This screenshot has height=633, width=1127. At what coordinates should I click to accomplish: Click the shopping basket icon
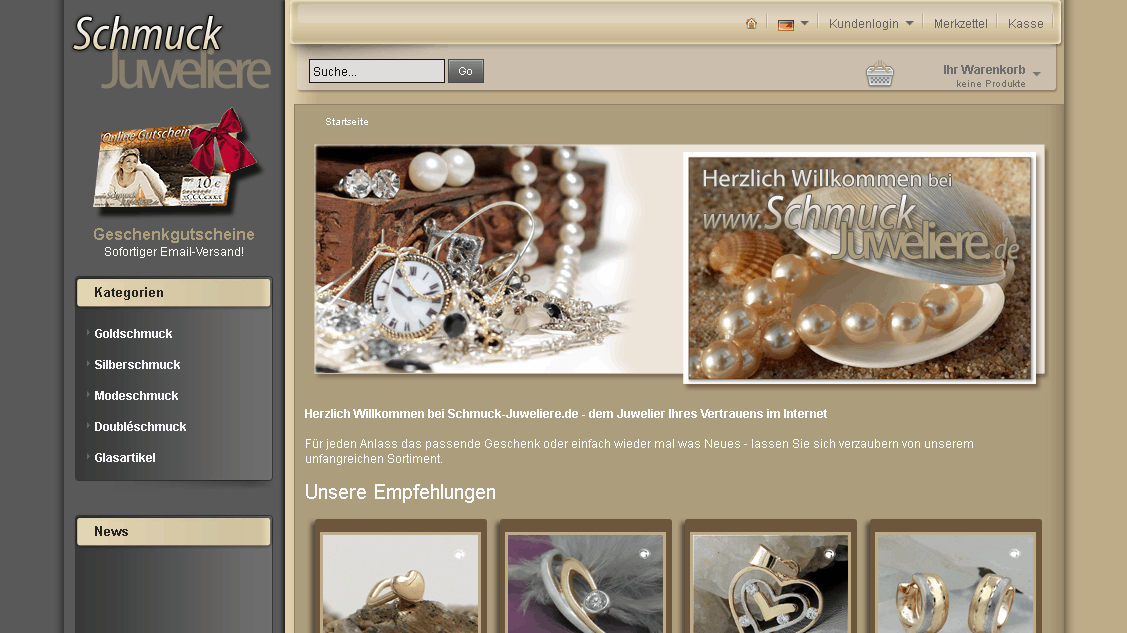click(x=880, y=73)
